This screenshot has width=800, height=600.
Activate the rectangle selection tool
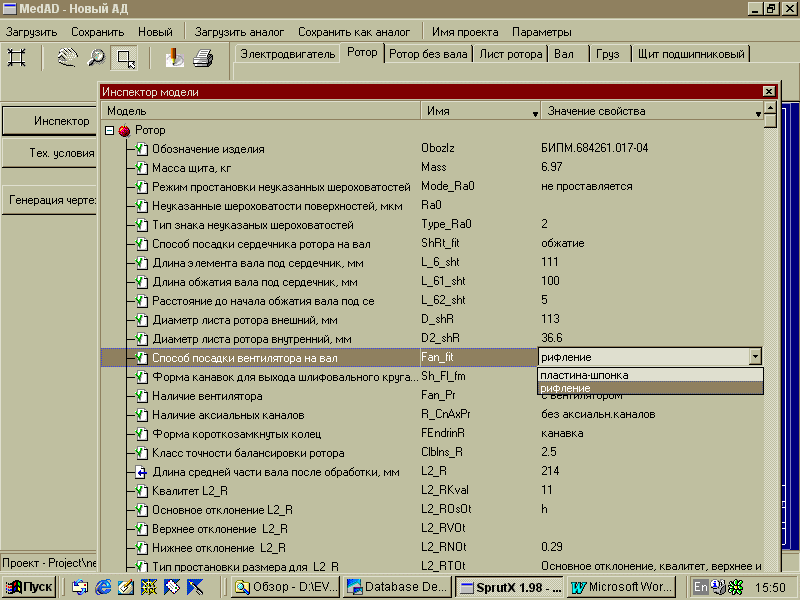(x=125, y=58)
